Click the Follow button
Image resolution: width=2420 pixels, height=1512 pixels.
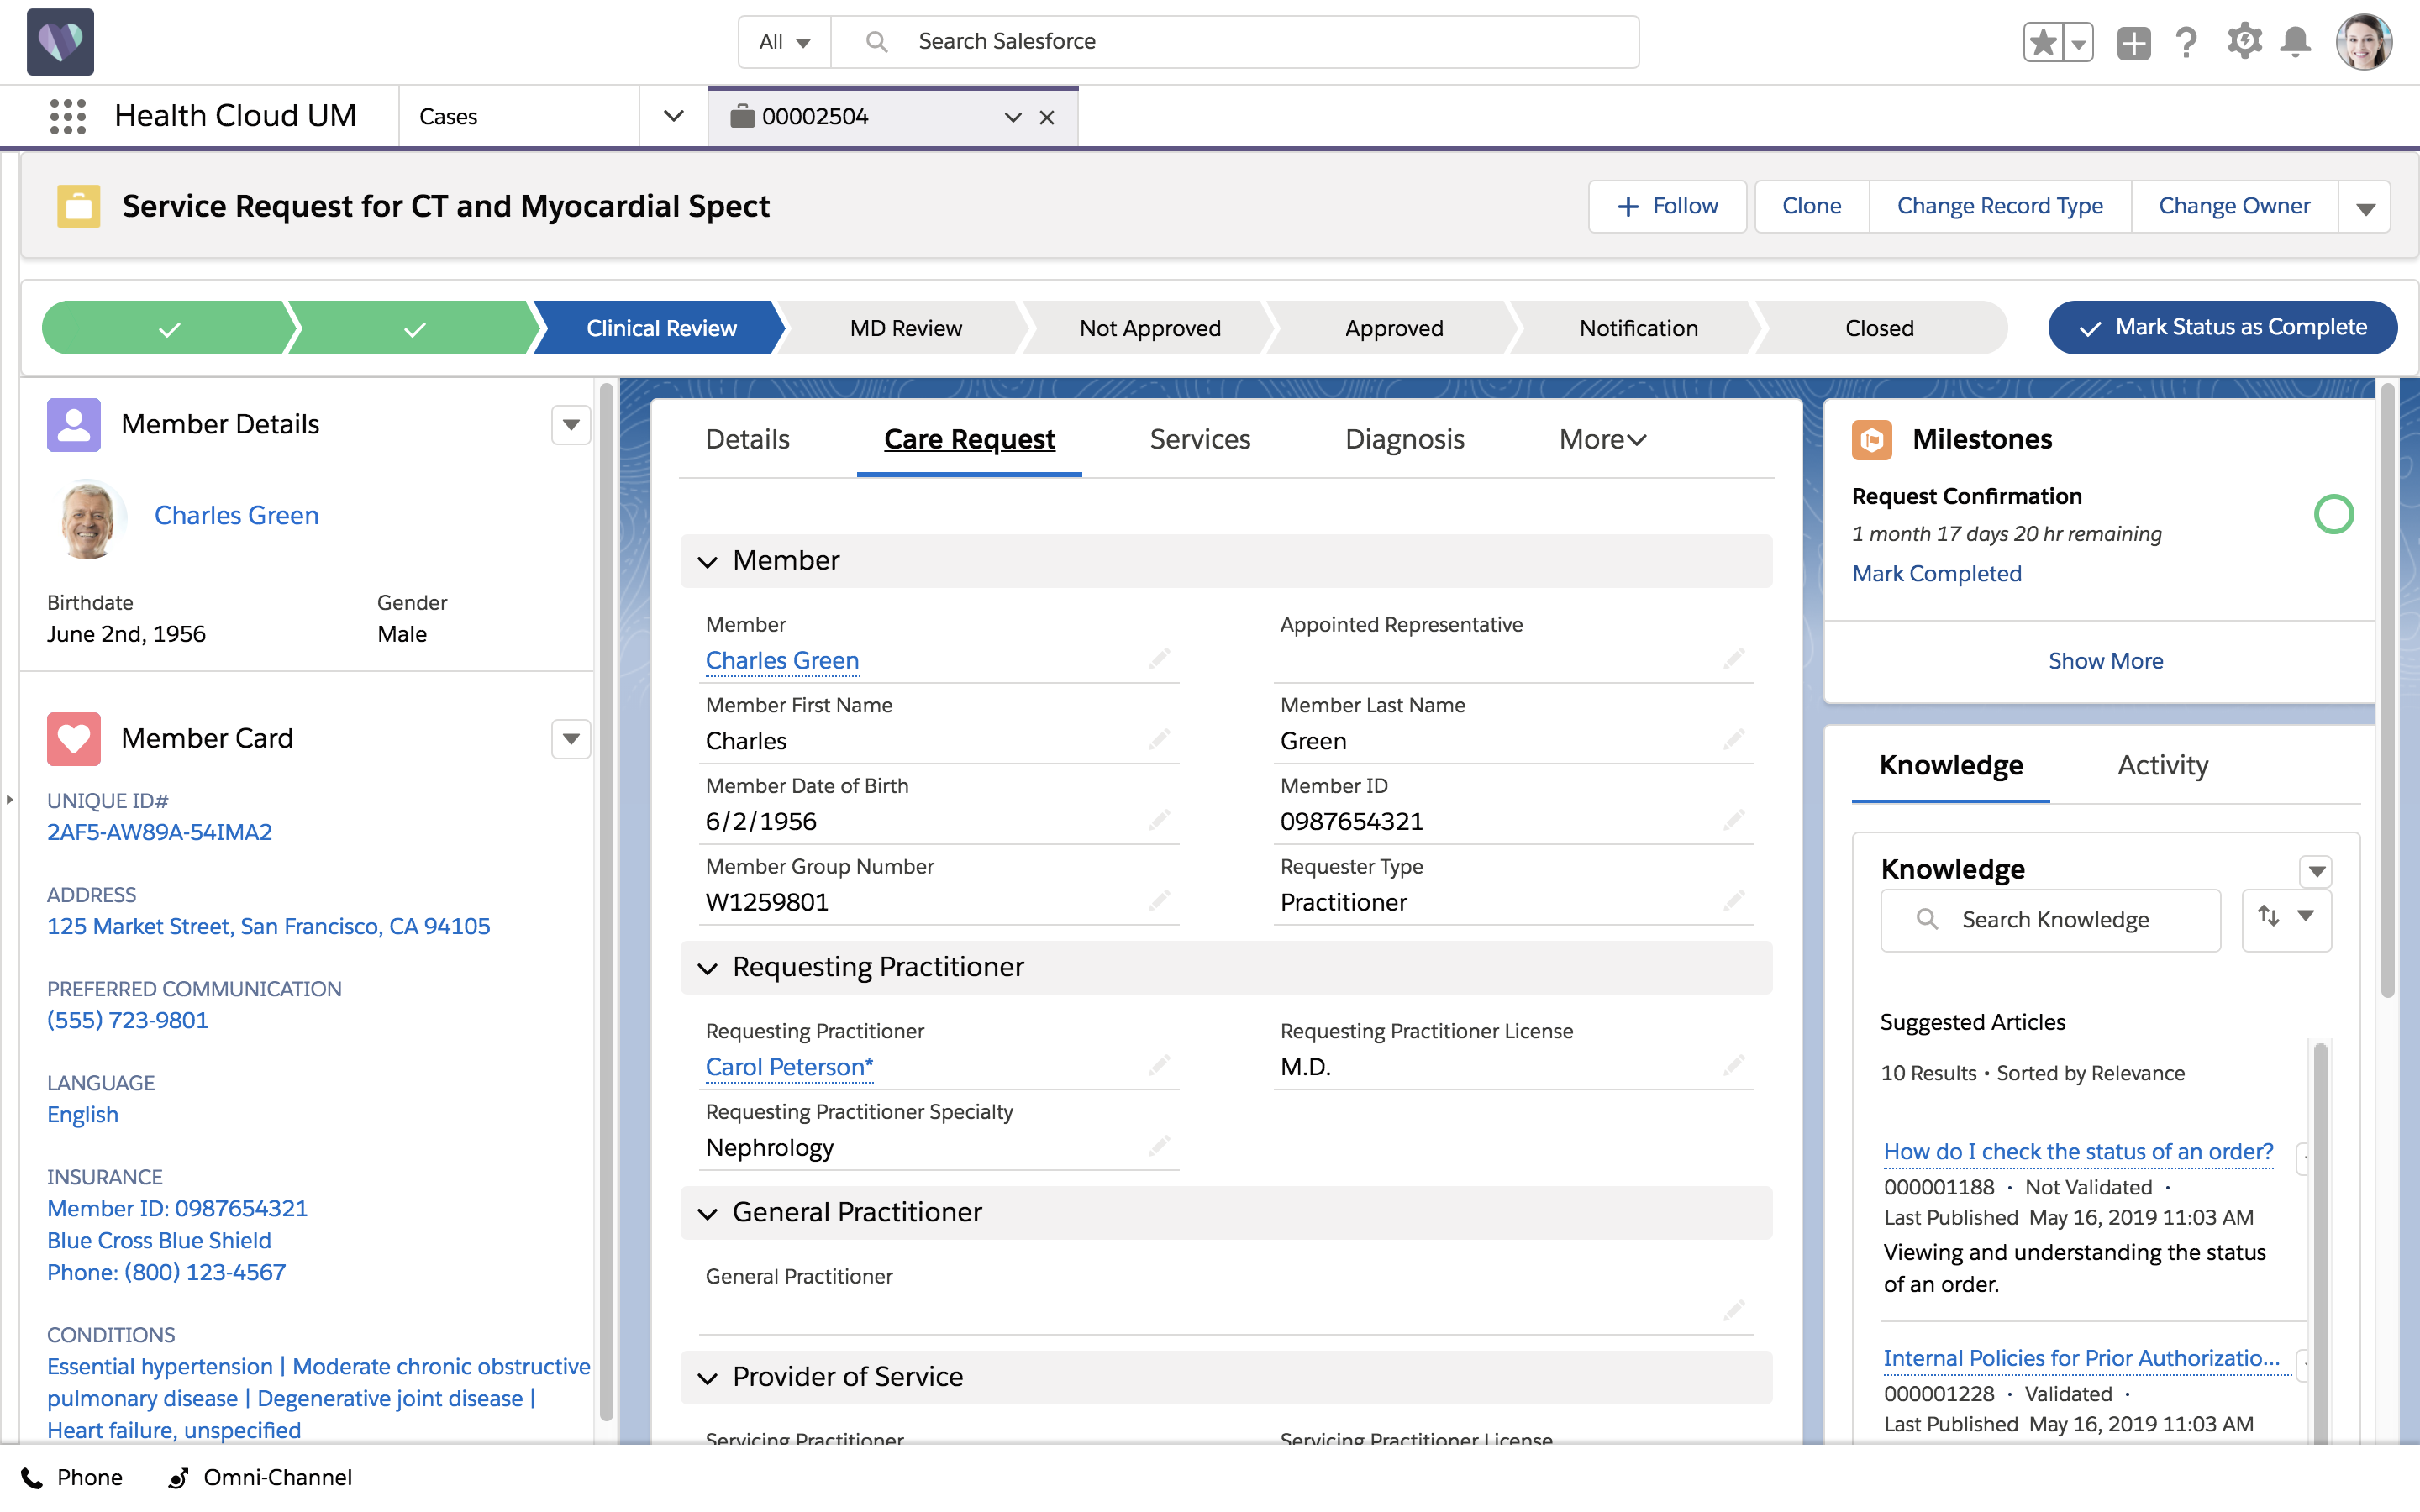pyautogui.click(x=1667, y=206)
